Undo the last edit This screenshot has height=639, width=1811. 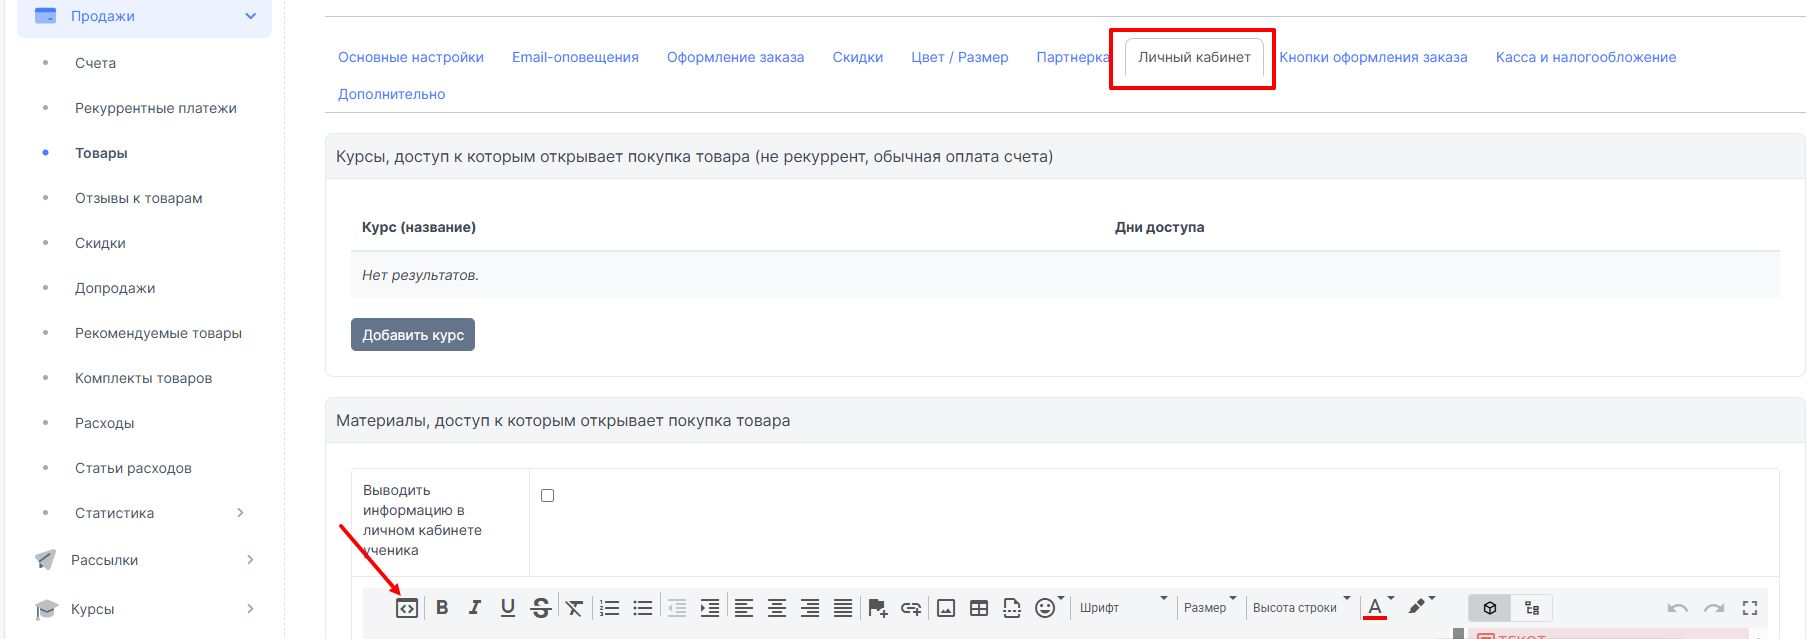coord(1678,607)
